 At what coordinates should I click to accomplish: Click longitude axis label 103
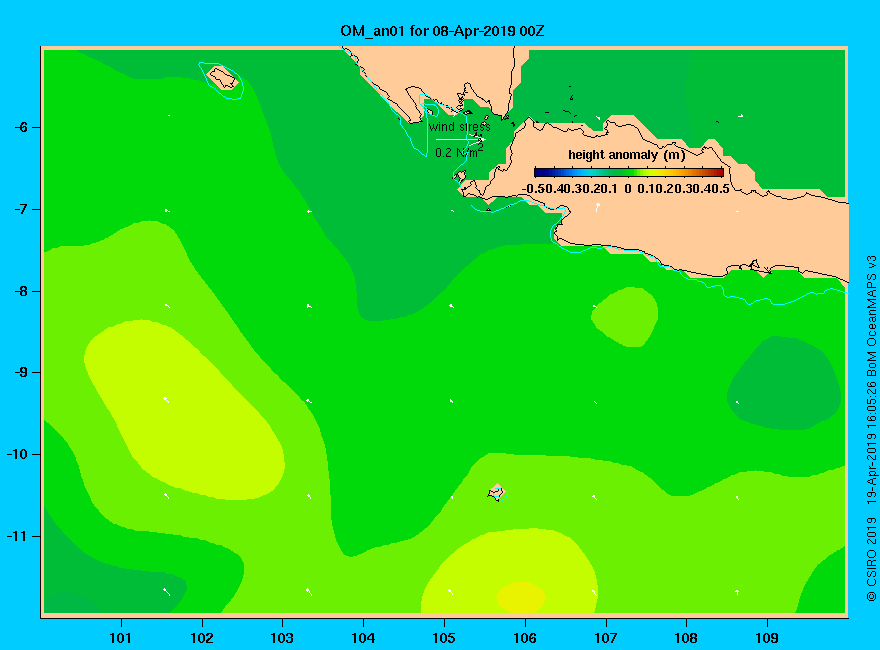click(282, 638)
